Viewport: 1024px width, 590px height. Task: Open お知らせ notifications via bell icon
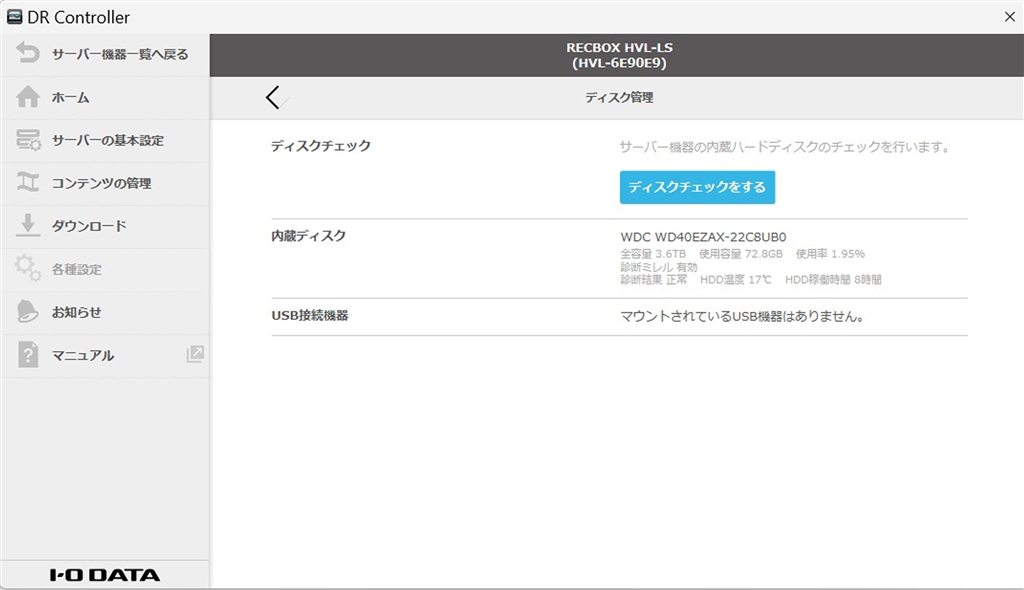(x=30, y=311)
